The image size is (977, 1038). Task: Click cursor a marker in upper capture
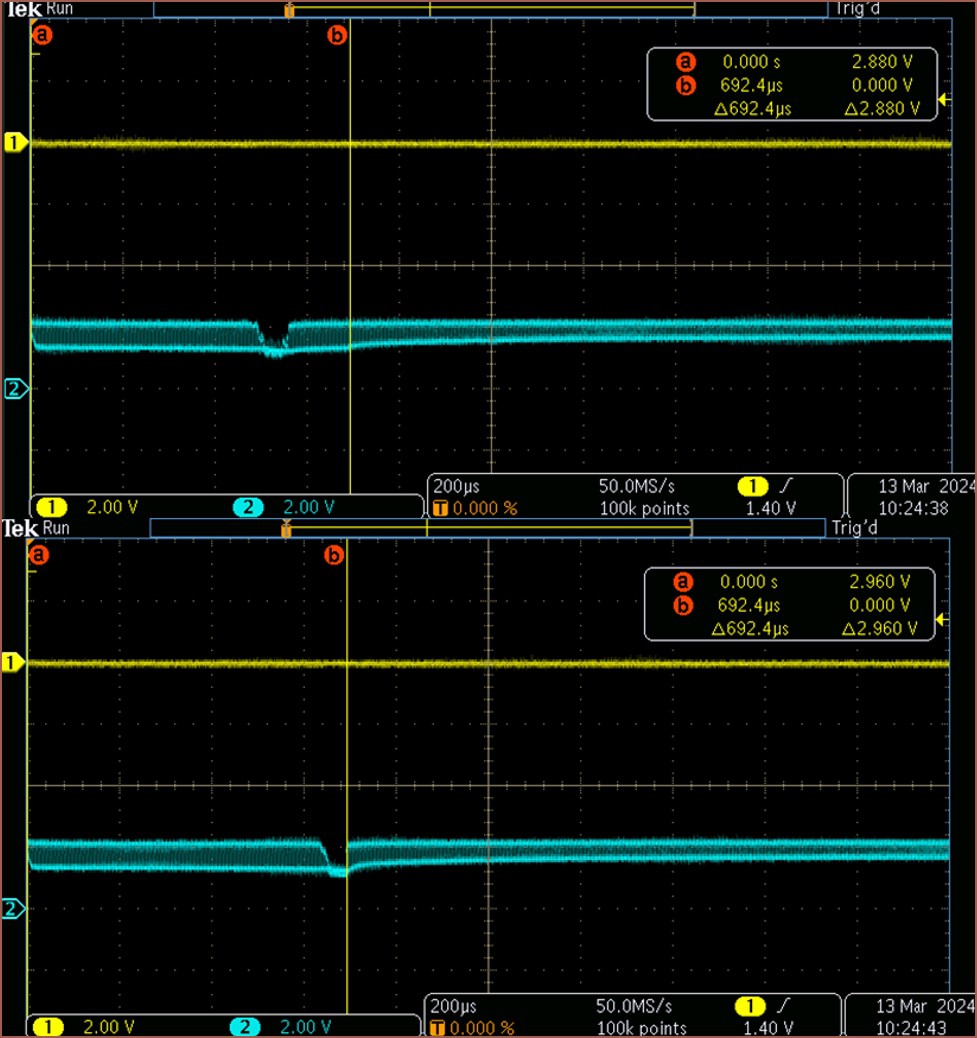click(42, 36)
